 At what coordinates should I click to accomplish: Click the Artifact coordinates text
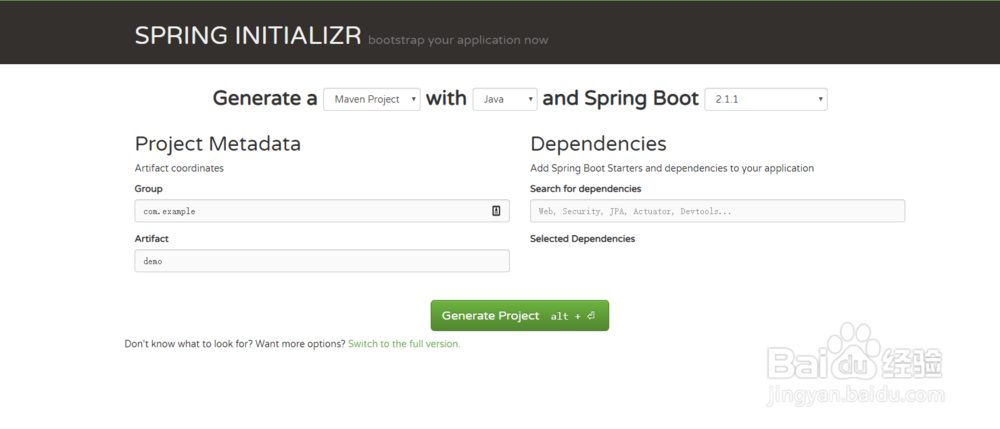(x=179, y=168)
